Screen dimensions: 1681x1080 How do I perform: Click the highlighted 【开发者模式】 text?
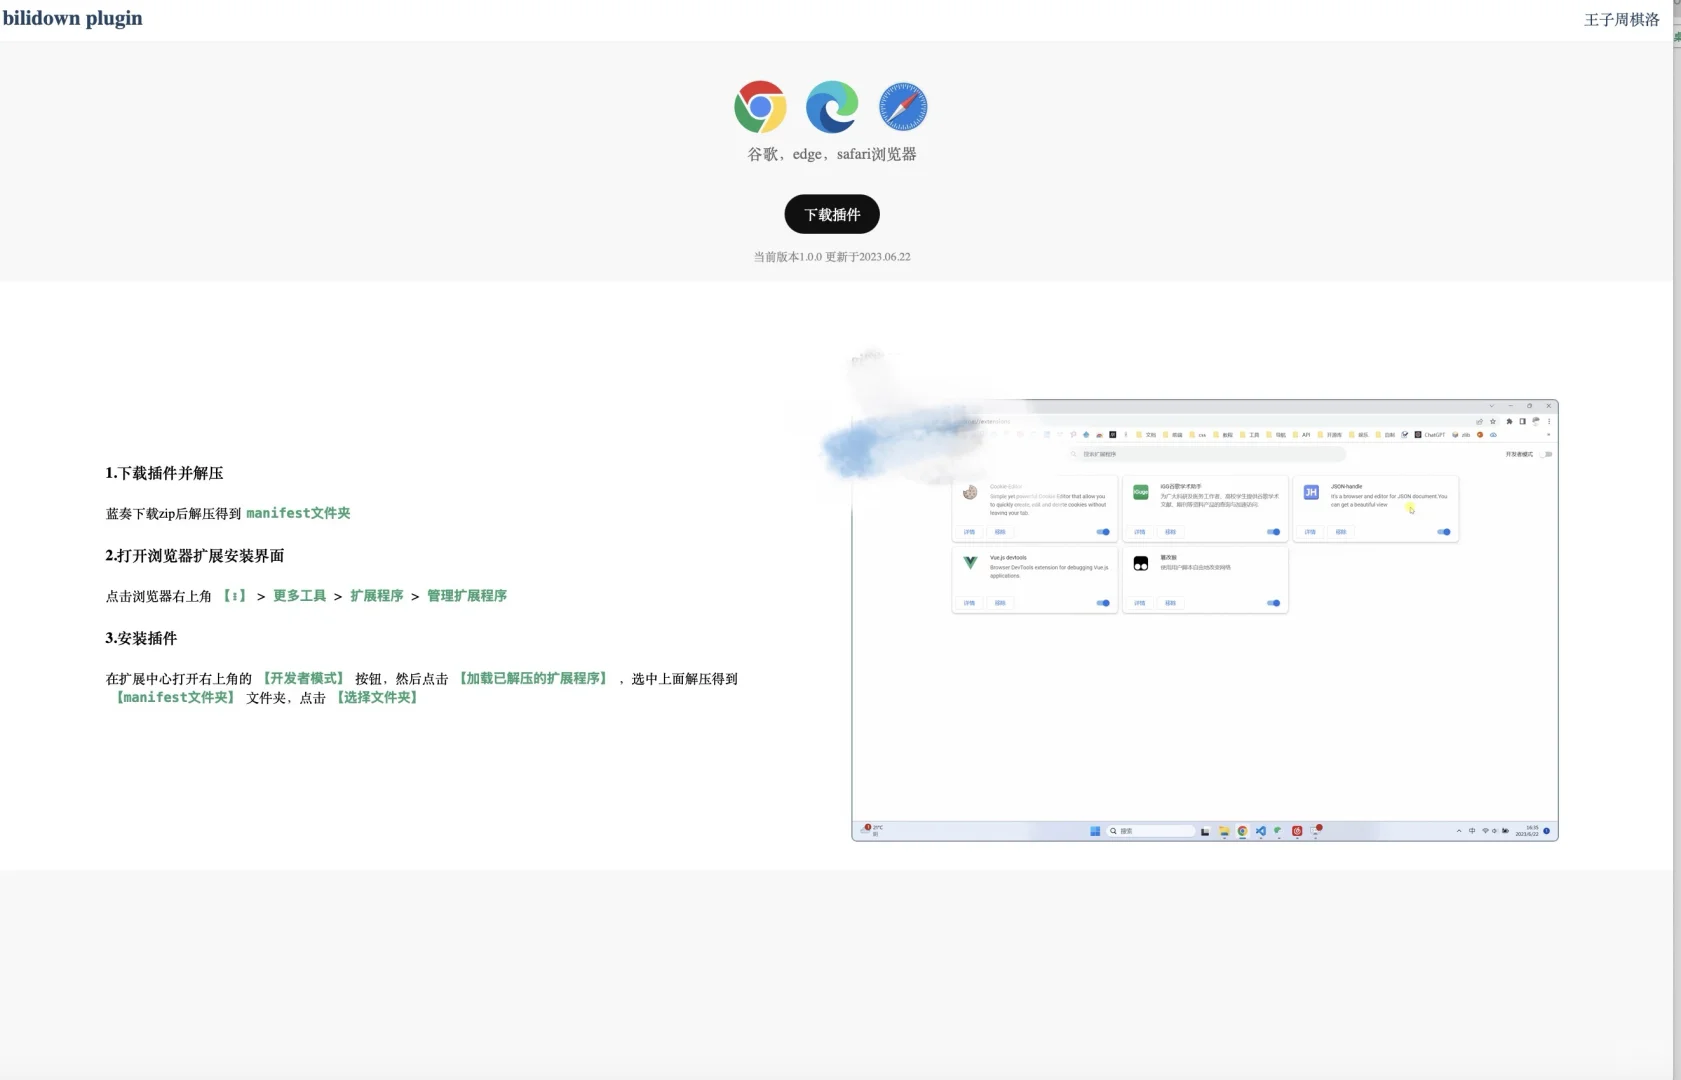click(303, 679)
